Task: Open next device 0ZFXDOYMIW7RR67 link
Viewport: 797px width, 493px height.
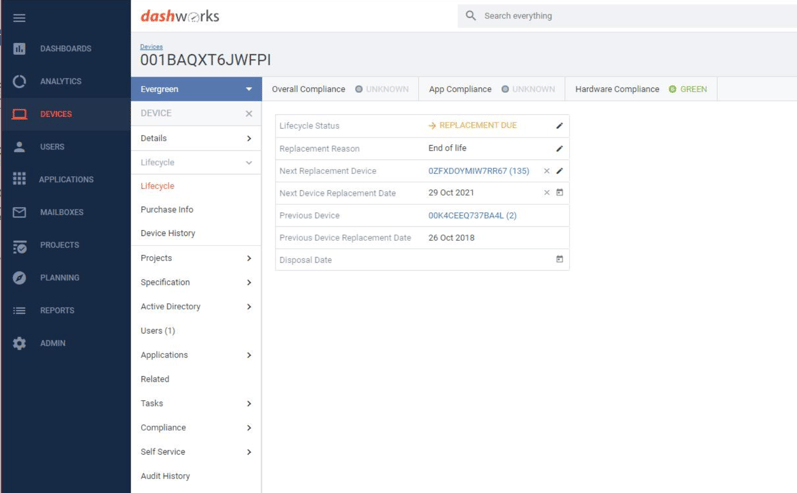Action: 478,171
